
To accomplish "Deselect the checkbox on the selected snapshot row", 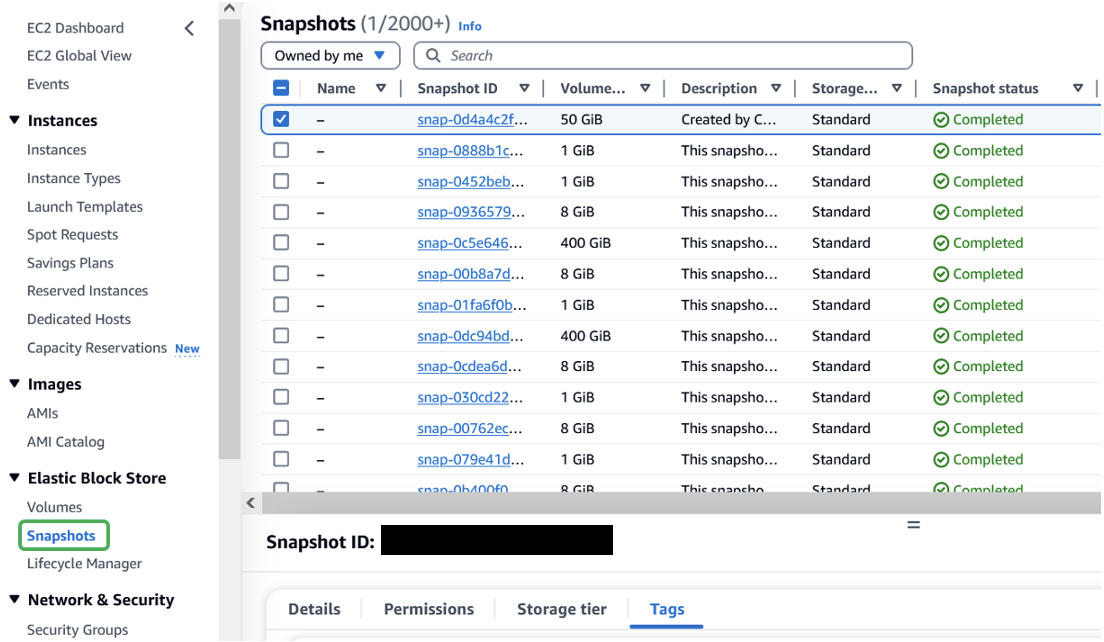I will point(281,119).
